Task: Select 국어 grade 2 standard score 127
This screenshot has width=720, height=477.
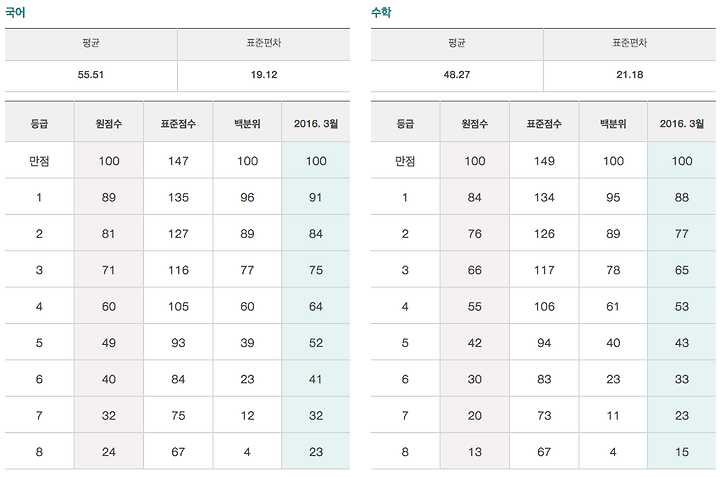Action: 178,234
